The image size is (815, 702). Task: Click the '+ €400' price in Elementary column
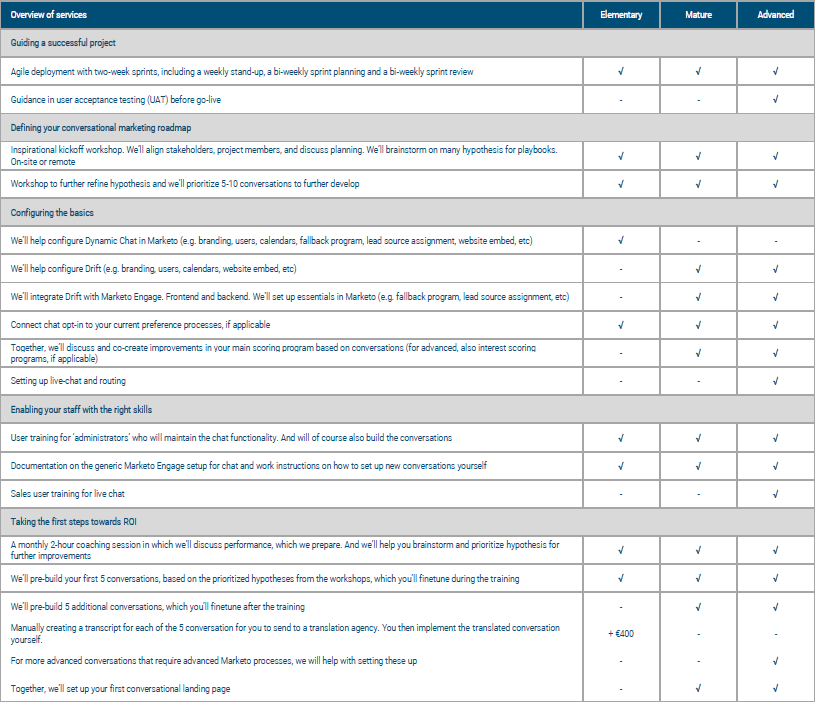[x=621, y=634]
